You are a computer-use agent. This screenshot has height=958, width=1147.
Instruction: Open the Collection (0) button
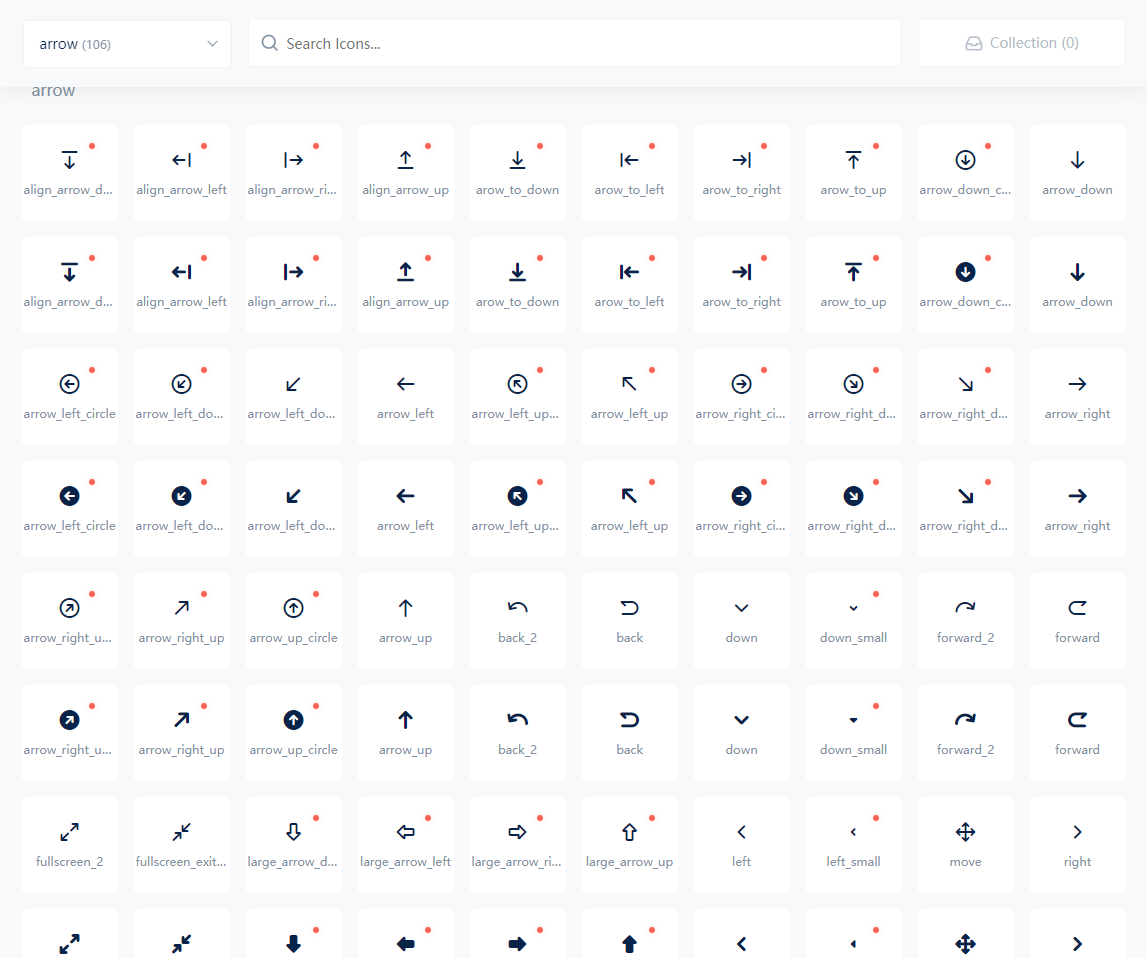point(1021,44)
